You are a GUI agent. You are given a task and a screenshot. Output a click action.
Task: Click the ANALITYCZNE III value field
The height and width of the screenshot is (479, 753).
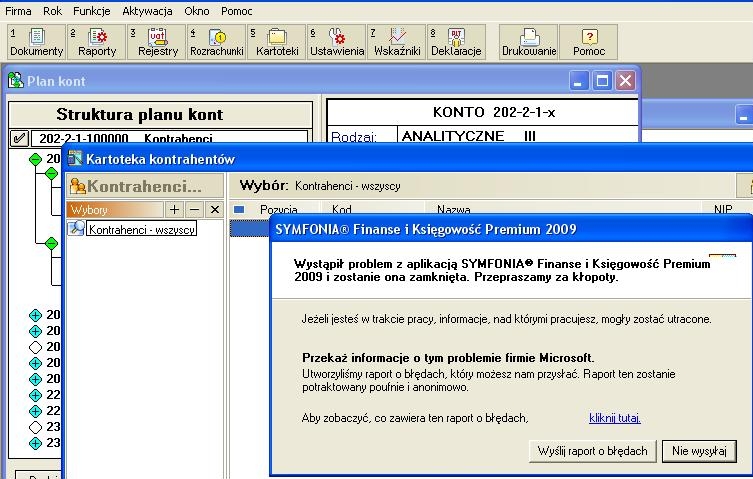click(x=518, y=135)
